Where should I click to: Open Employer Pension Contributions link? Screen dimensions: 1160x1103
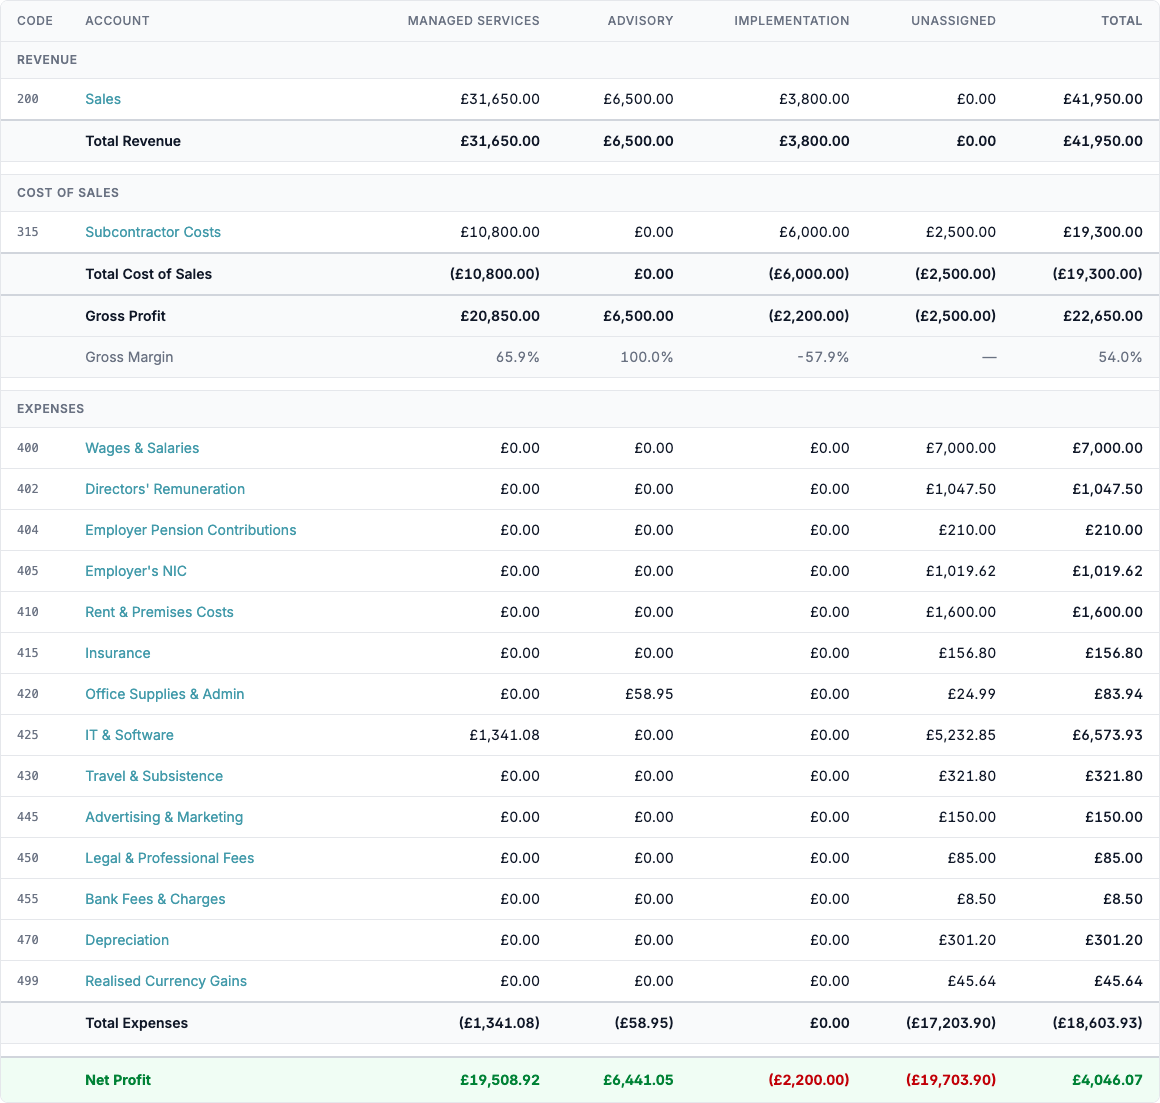pos(190,530)
